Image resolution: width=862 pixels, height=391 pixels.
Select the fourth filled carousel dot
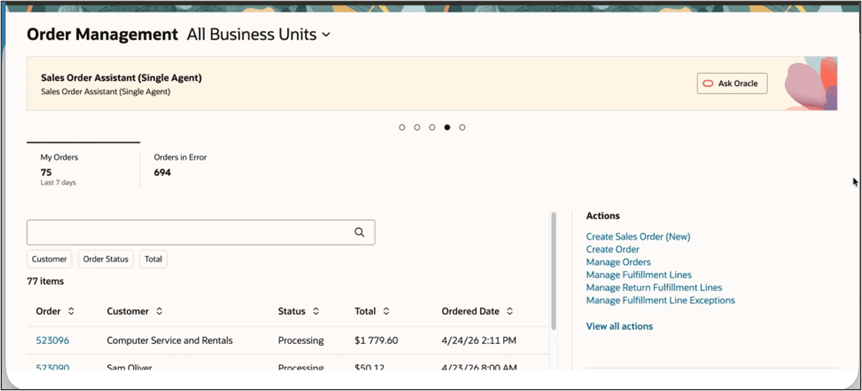coord(447,127)
